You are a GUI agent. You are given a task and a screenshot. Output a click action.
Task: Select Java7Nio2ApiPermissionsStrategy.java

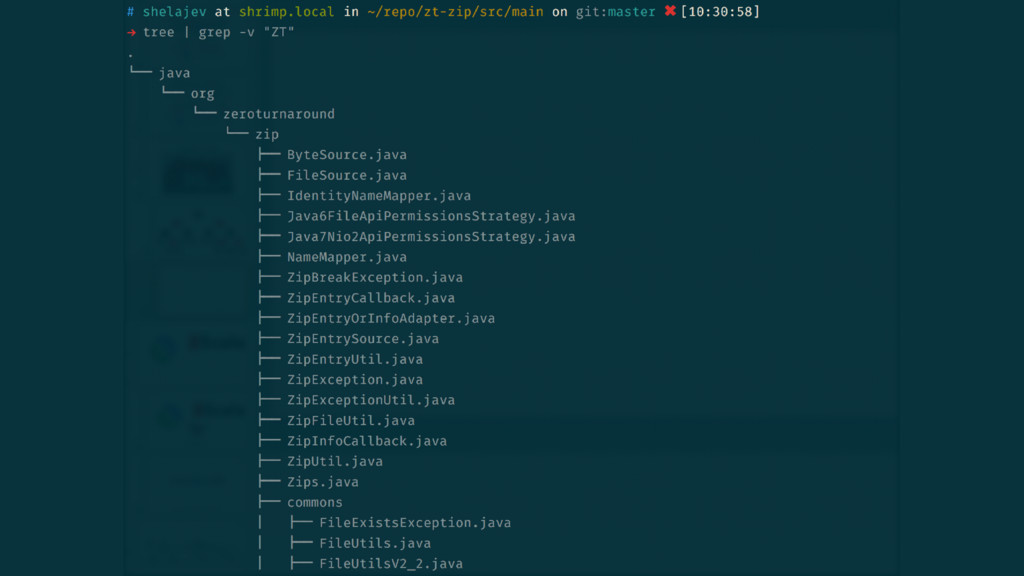point(431,236)
